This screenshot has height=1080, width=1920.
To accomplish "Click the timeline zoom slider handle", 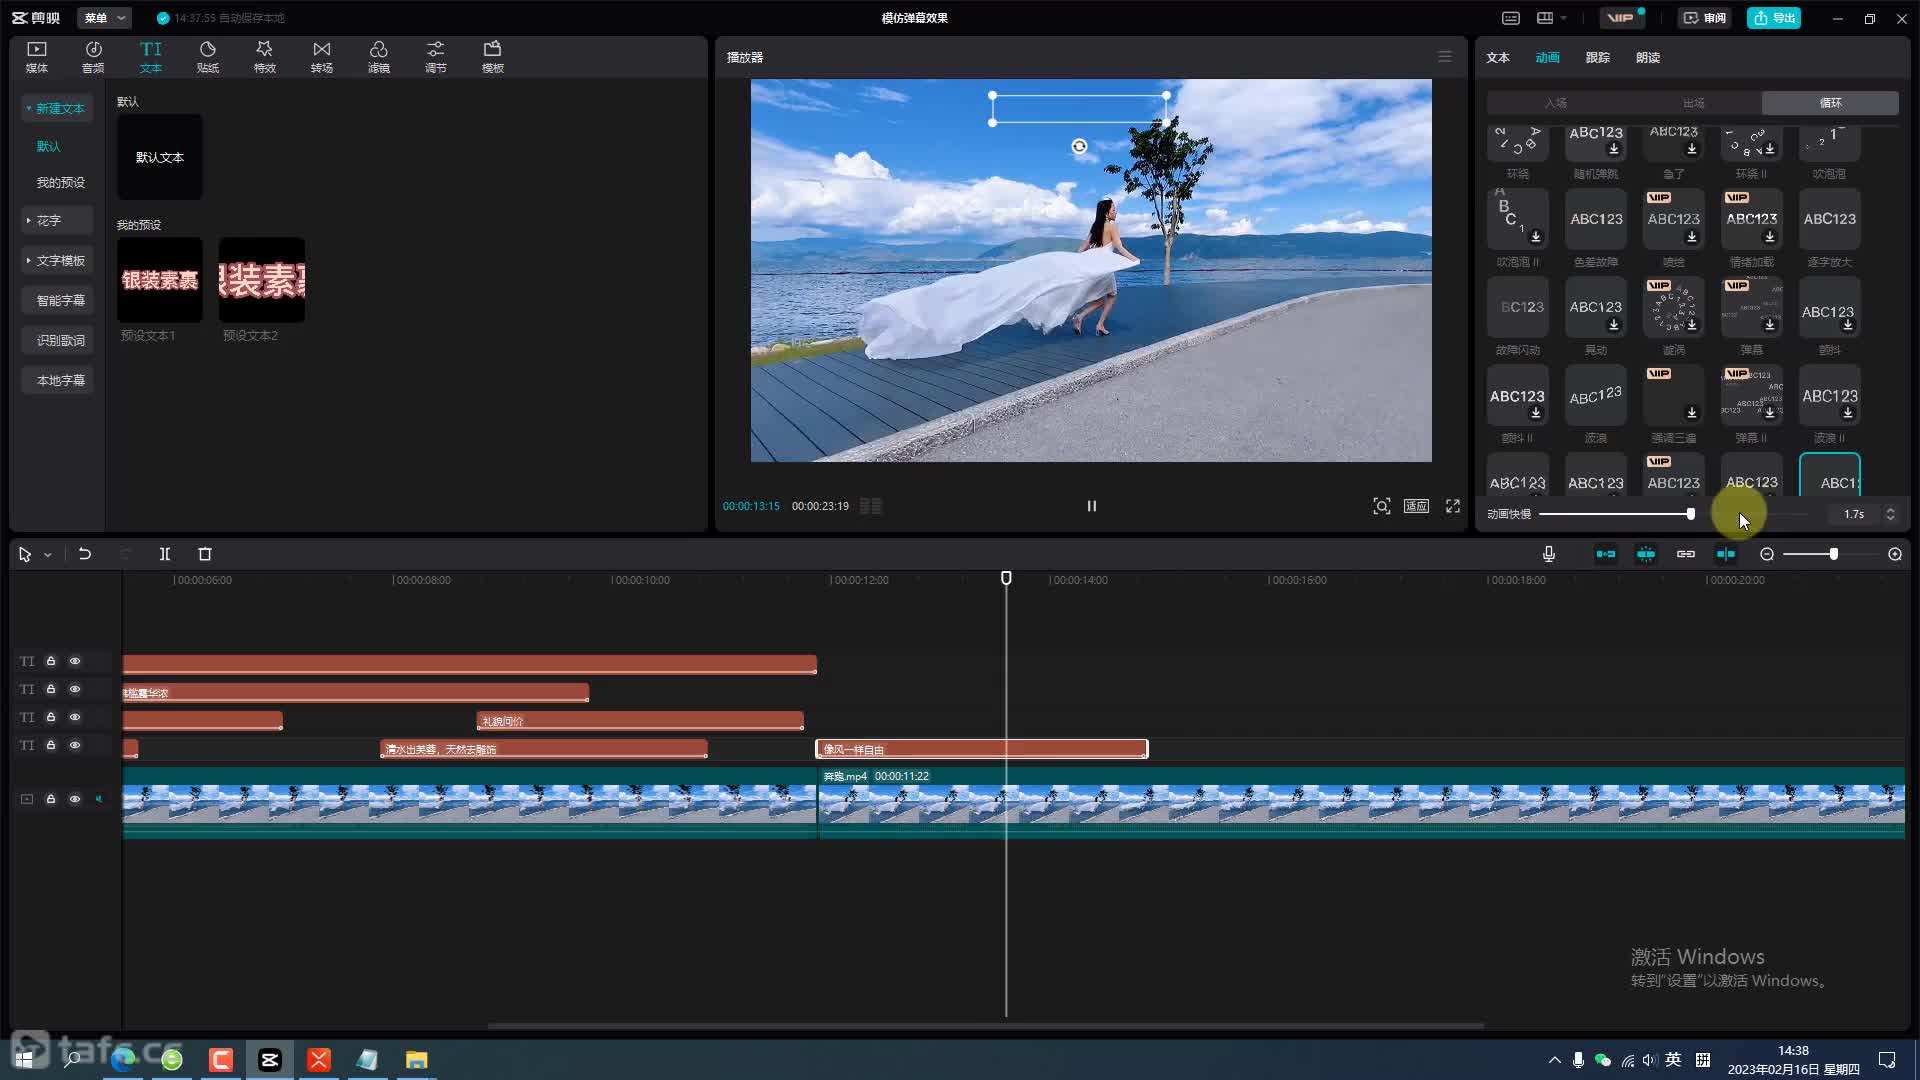I will (1833, 554).
